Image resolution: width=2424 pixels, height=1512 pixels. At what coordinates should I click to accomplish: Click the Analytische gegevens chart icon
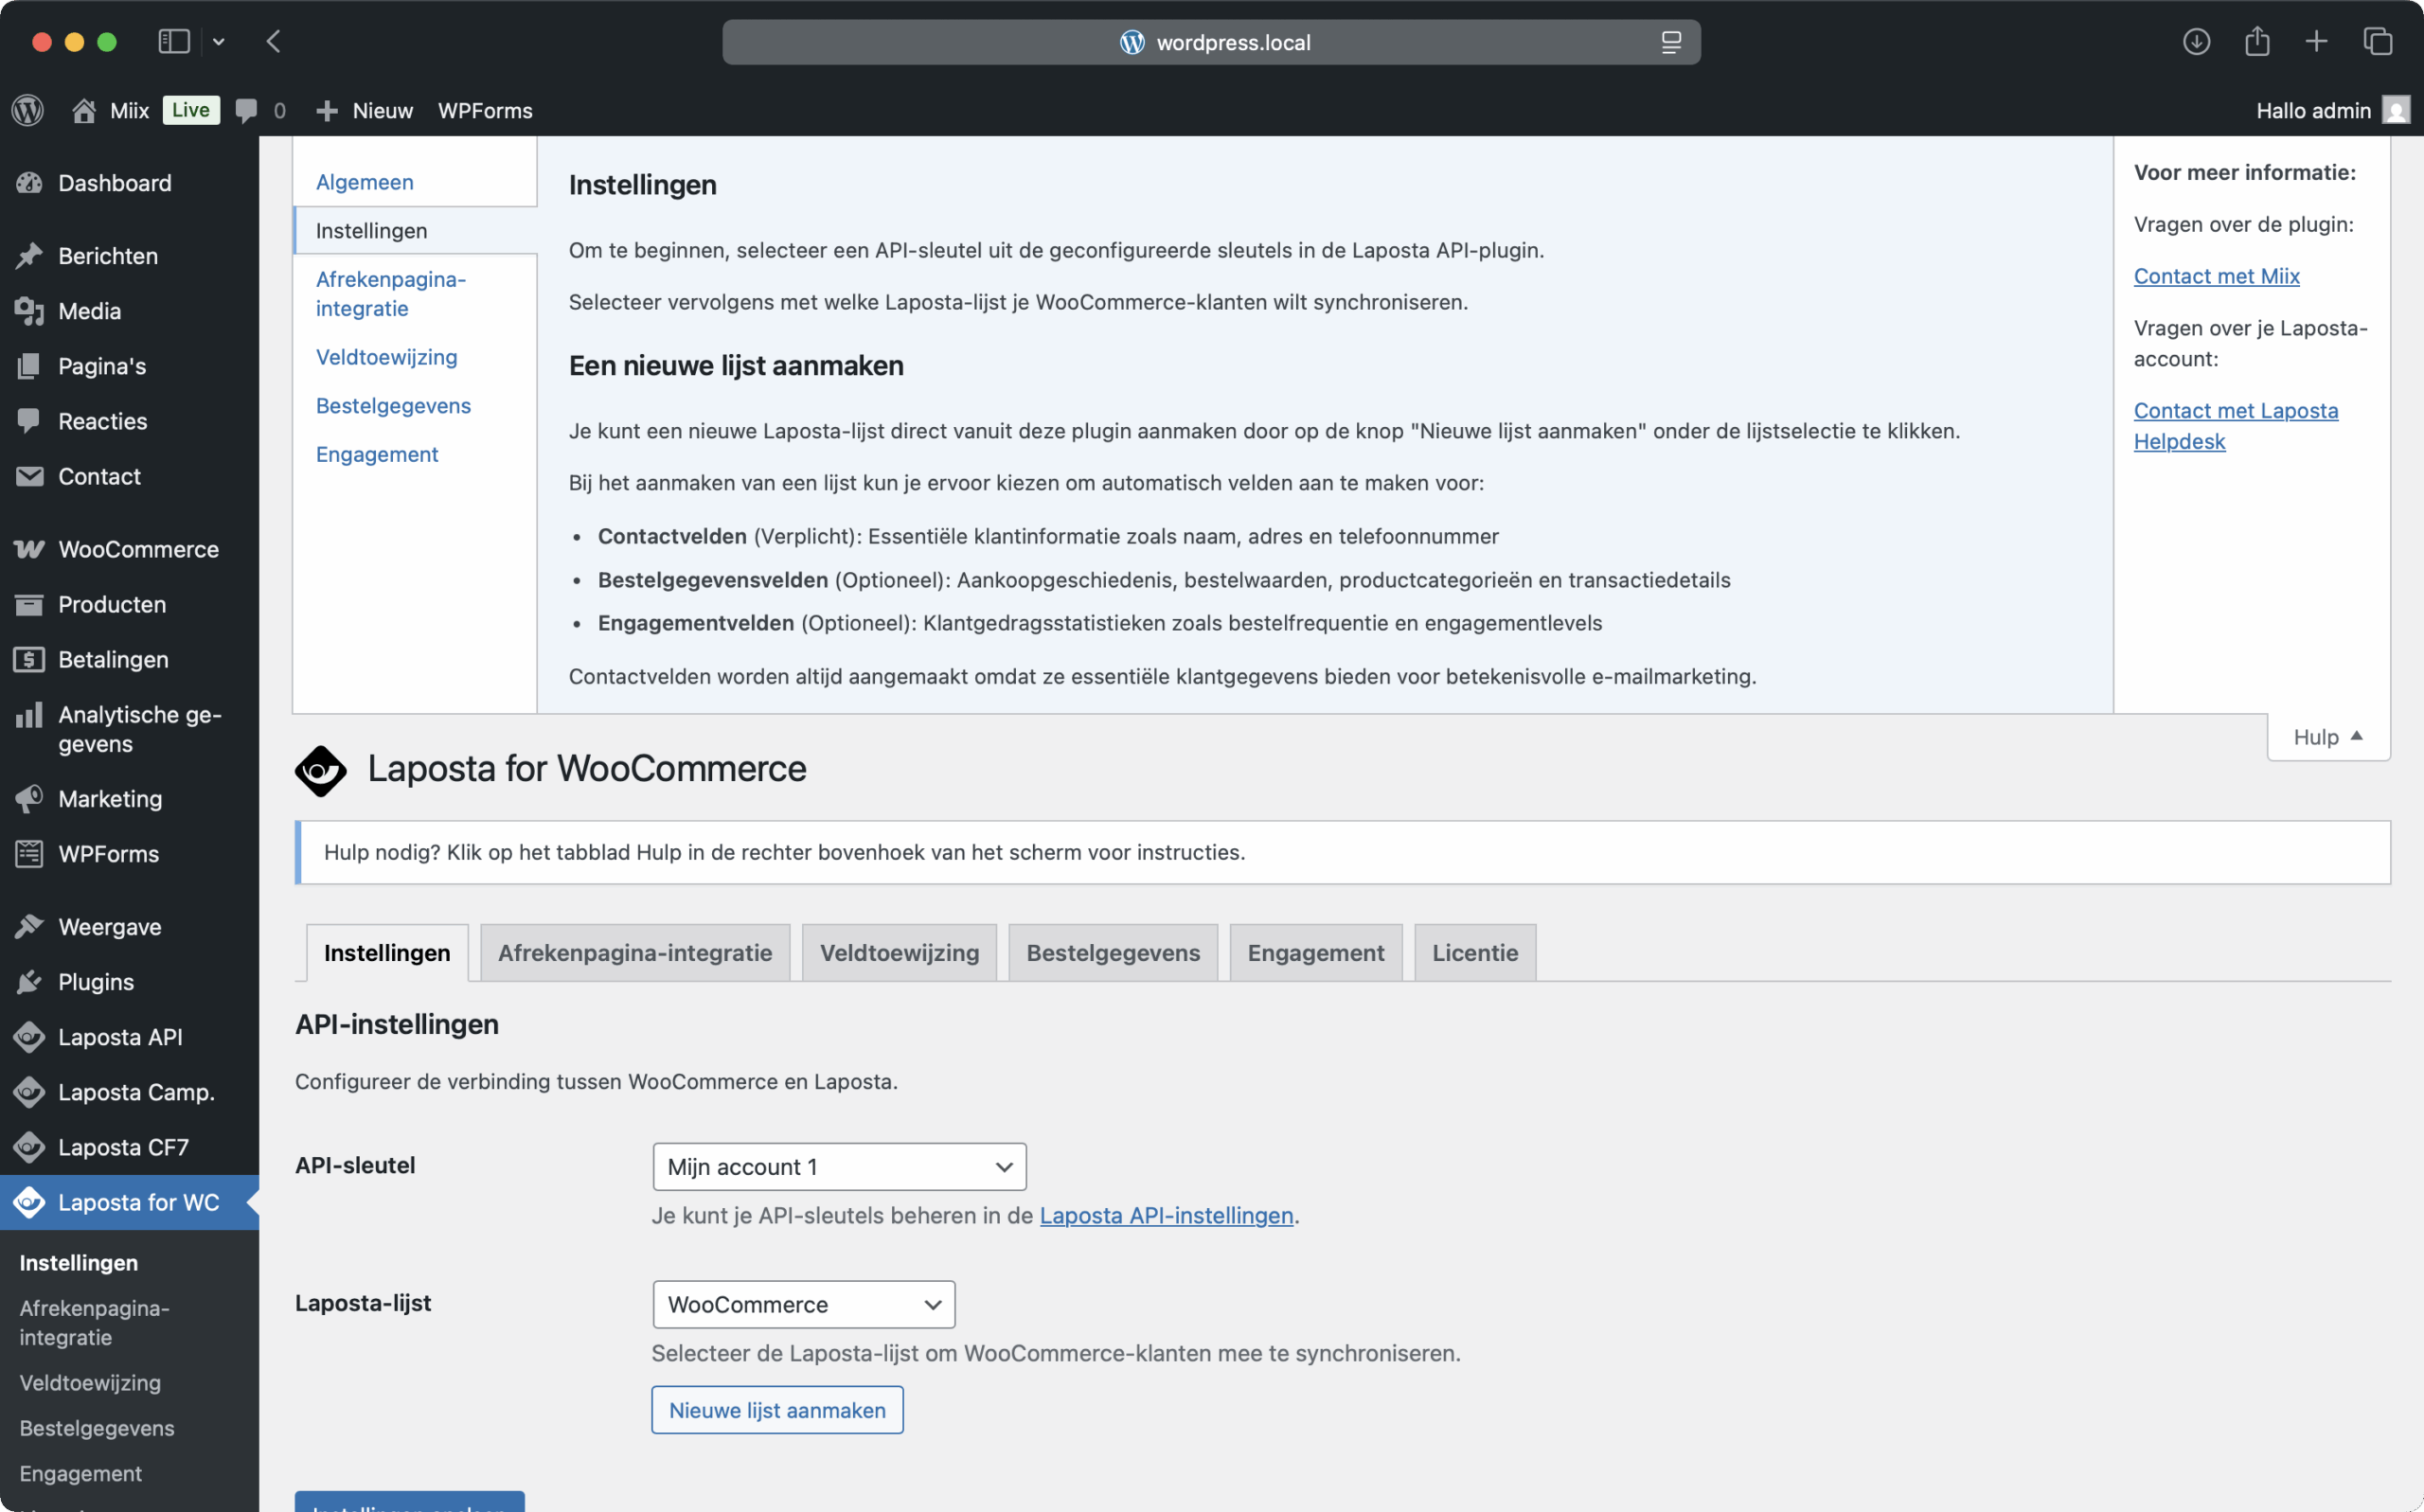(29, 715)
